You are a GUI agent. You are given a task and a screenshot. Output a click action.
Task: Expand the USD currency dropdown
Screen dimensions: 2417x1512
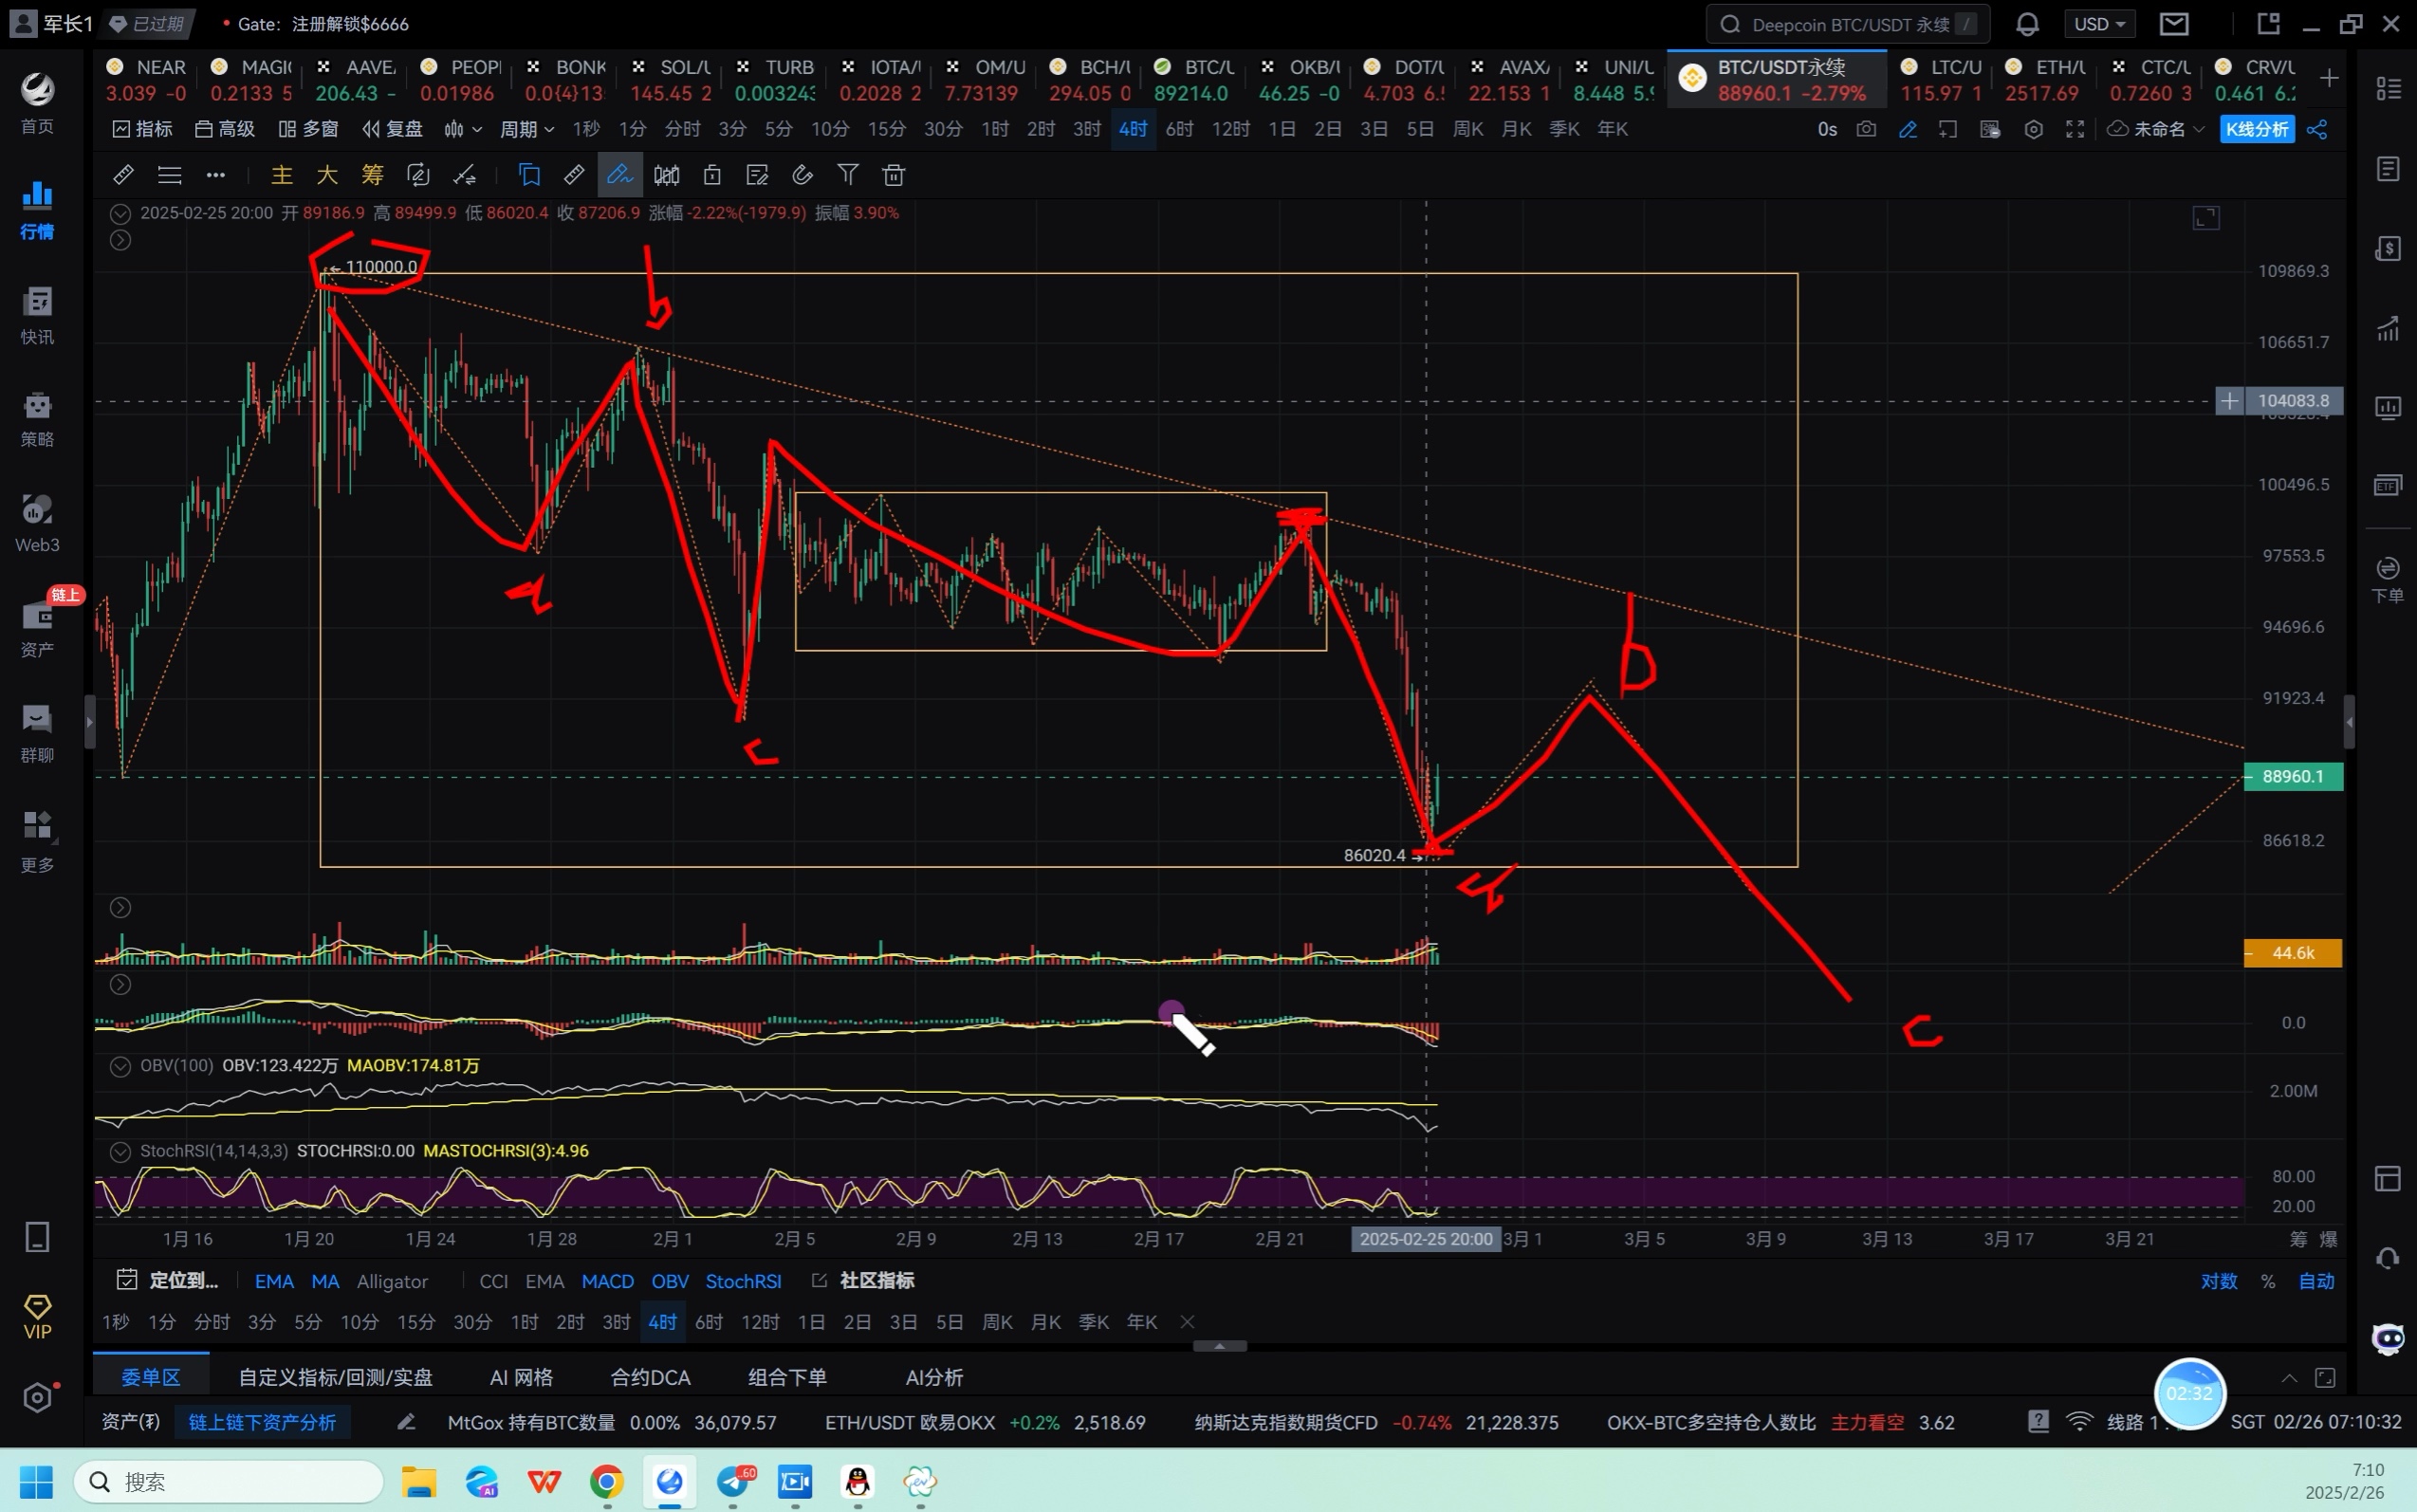[x=2098, y=24]
